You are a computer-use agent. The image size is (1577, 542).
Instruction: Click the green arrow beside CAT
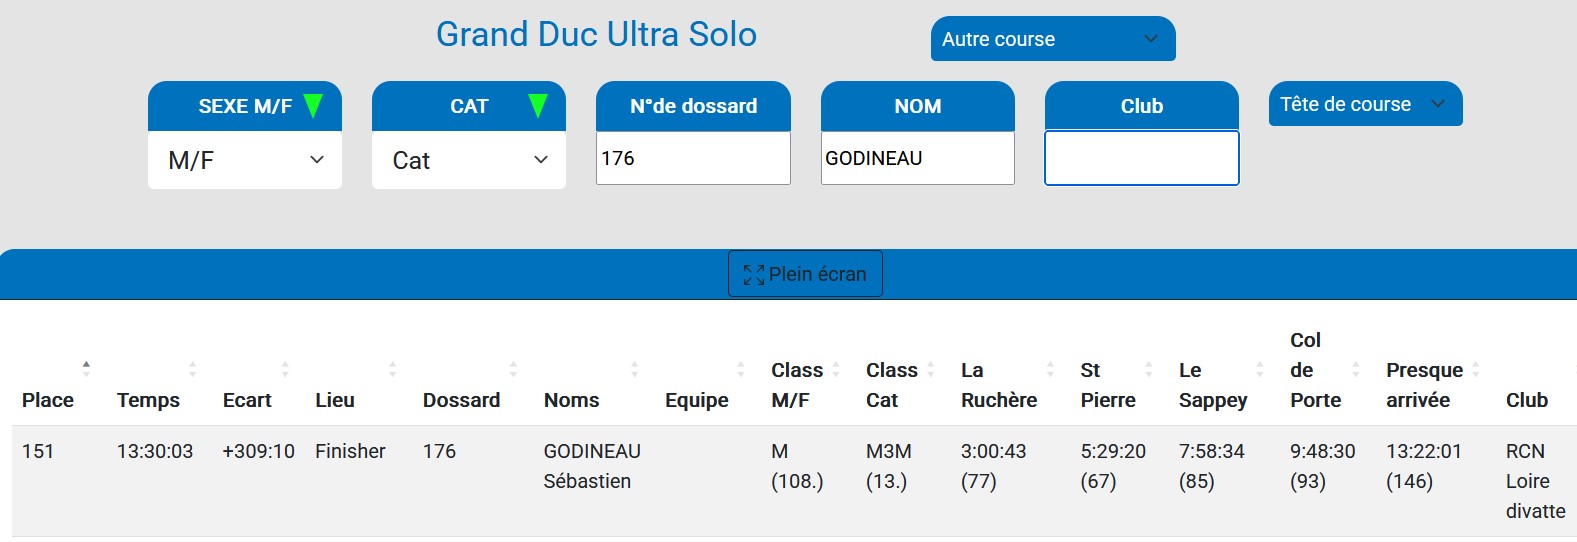click(538, 106)
